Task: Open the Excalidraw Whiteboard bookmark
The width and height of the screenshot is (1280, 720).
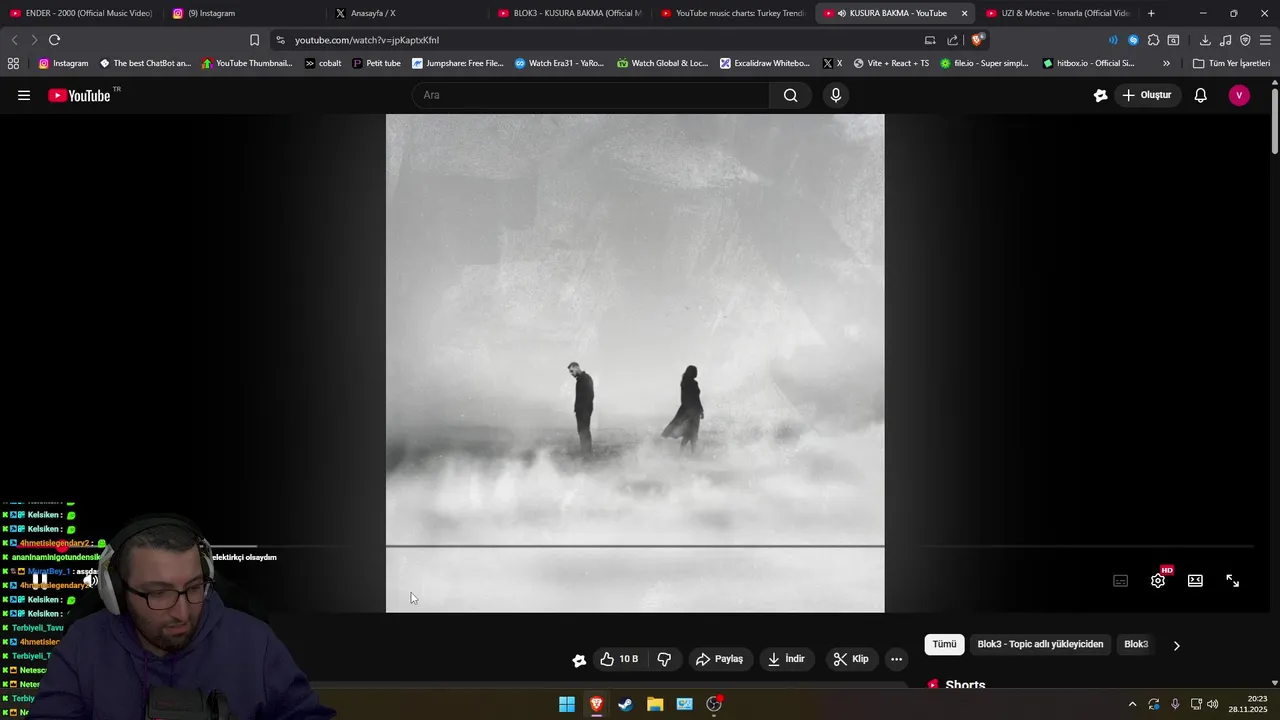Action: pyautogui.click(x=765, y=63)
